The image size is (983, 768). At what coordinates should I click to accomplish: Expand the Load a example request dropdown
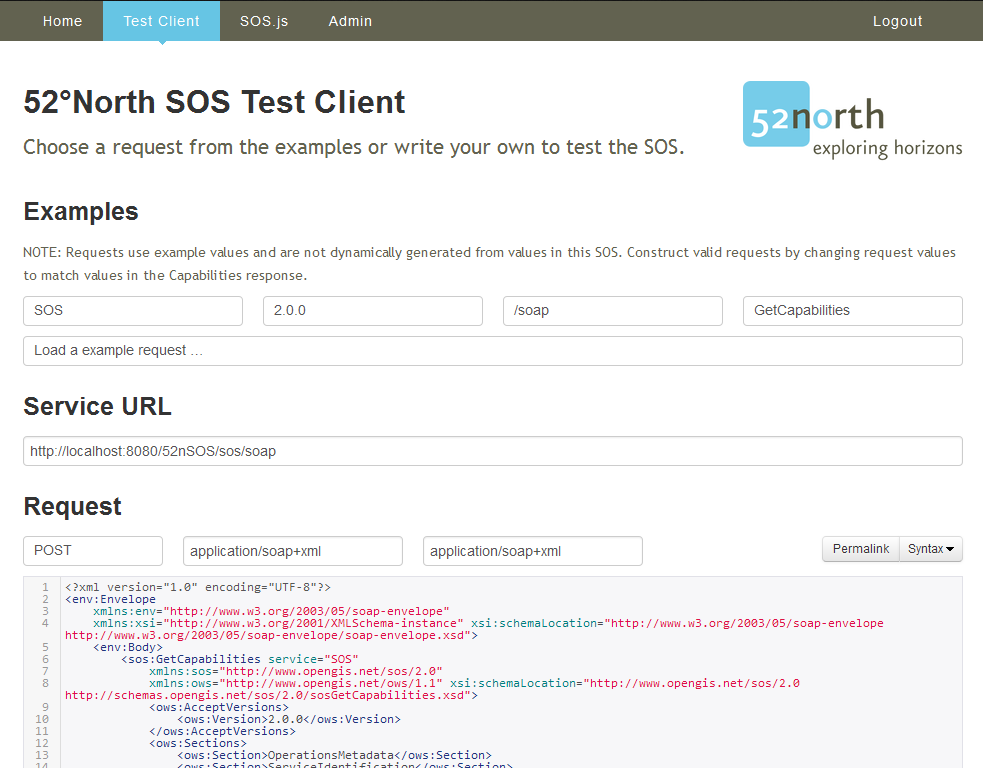[493, 351]
